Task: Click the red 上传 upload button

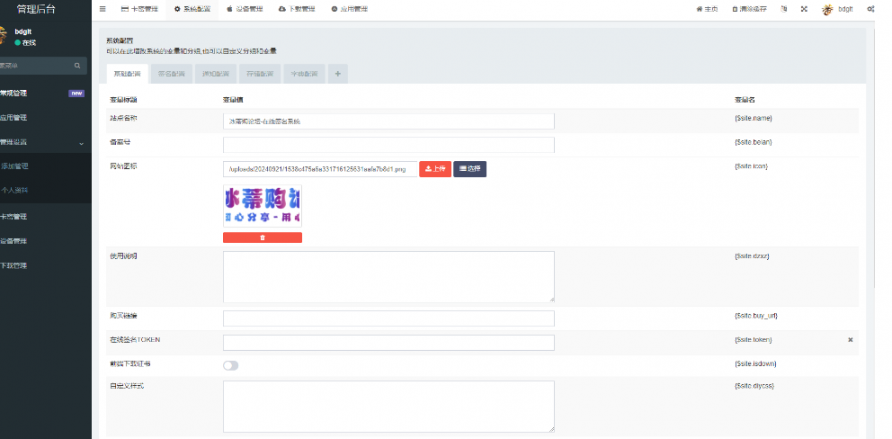Action: tap(435, 169)
